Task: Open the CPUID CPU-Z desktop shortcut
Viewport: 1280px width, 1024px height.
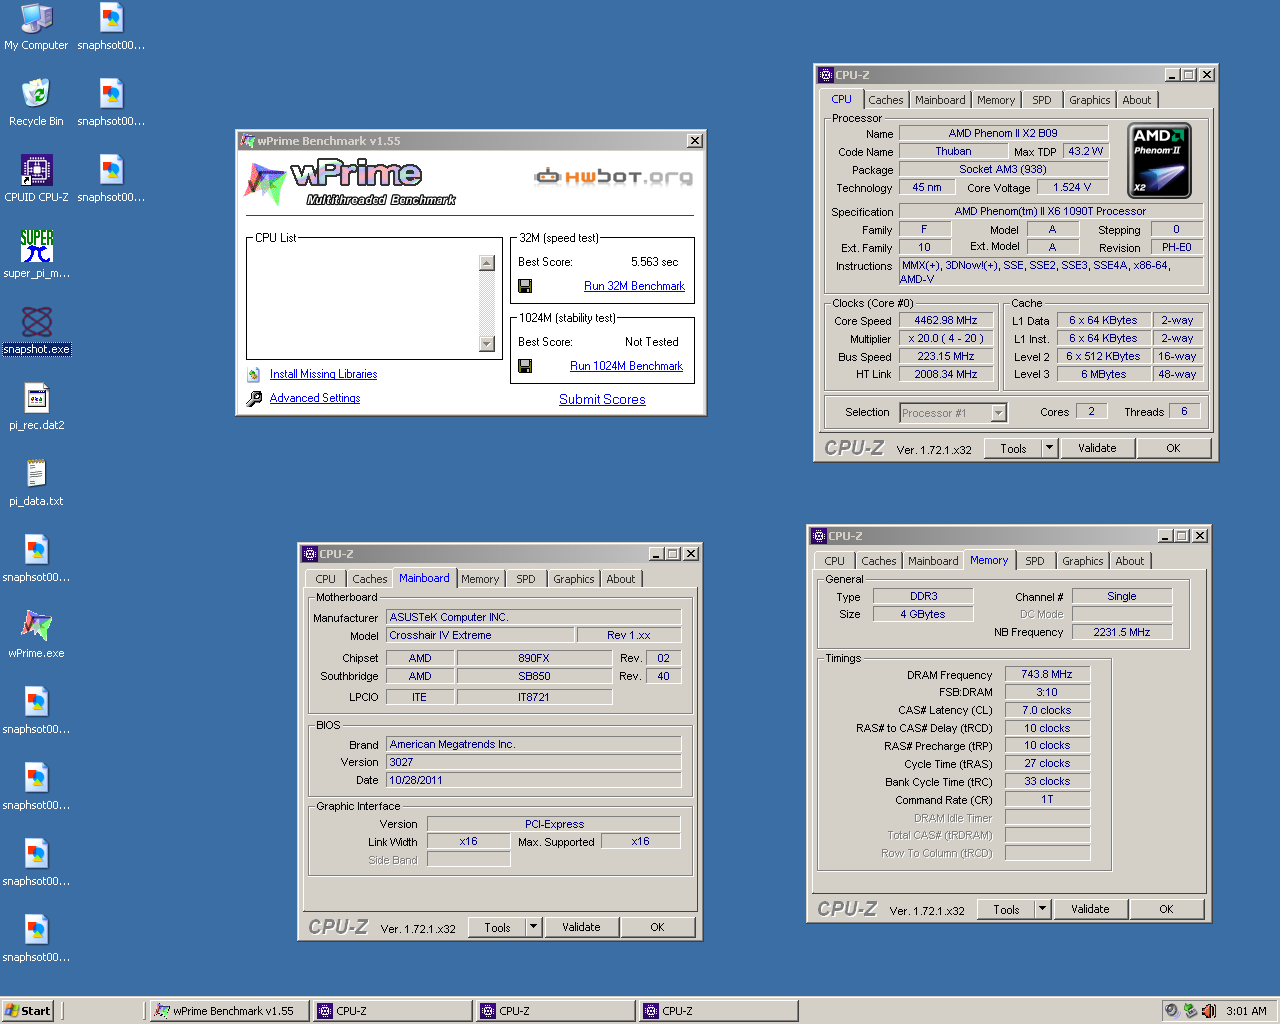Action: tap(36, 171)
